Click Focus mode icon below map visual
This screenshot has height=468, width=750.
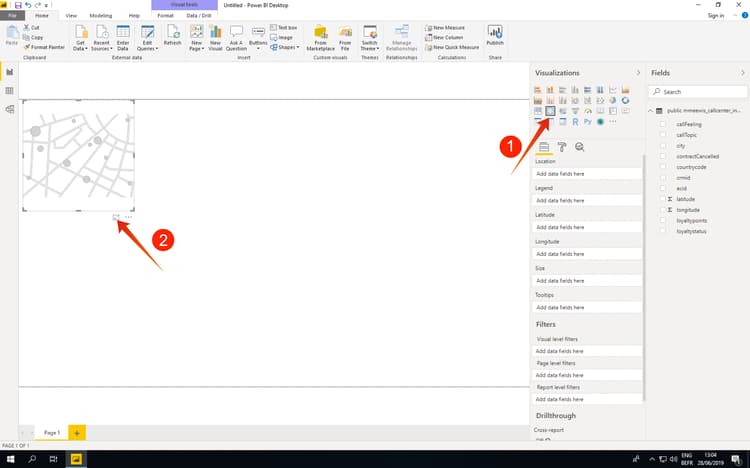click(116, 217)
